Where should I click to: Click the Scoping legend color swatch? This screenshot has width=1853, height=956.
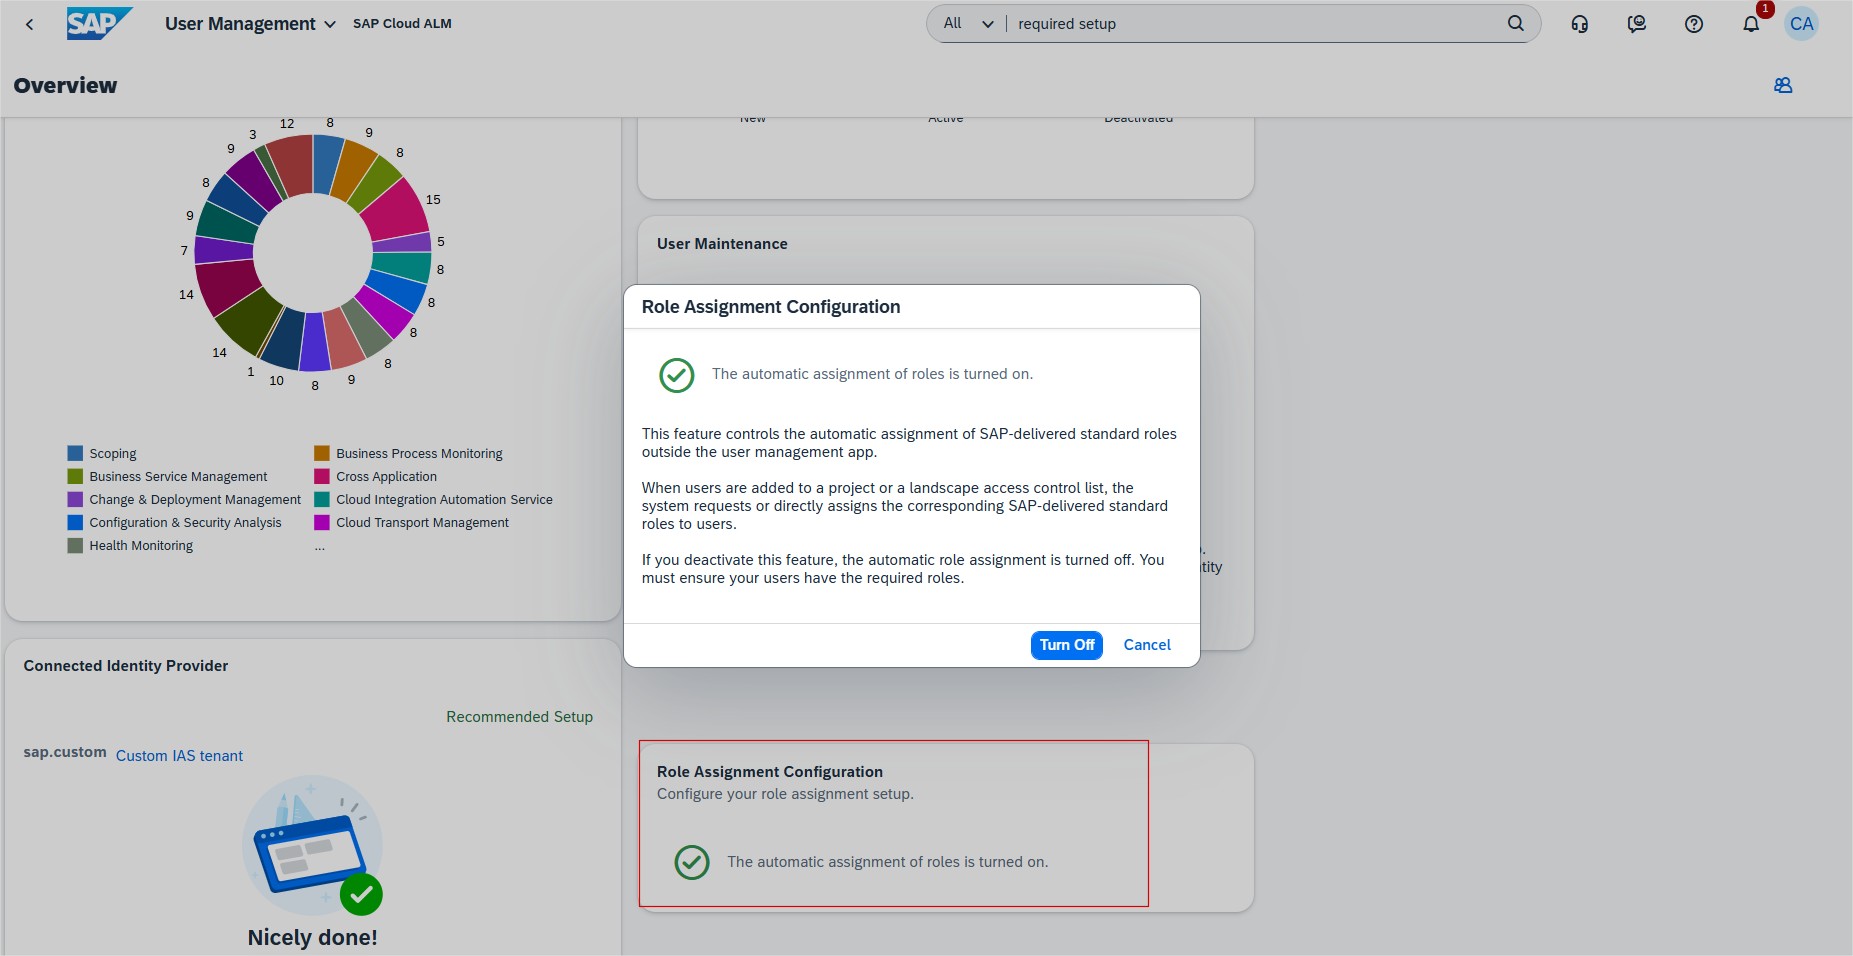pyautogui.click(x=75, y=454)
